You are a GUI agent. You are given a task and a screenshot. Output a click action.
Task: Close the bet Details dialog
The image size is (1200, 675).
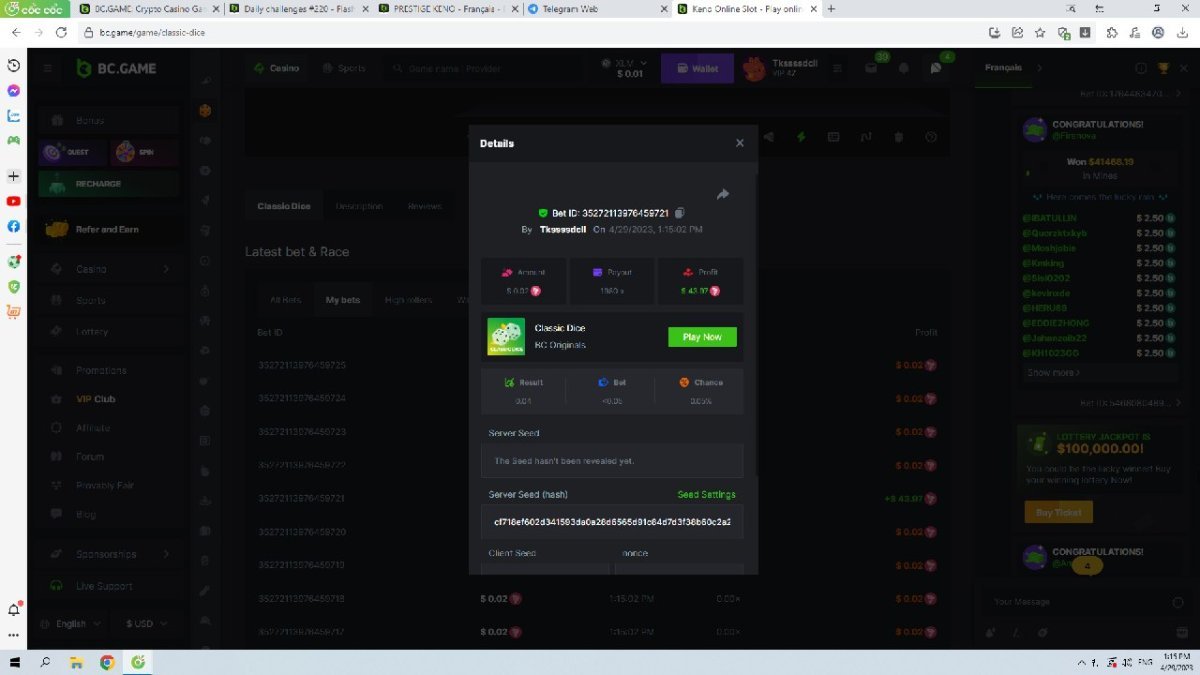coord(740,143)
